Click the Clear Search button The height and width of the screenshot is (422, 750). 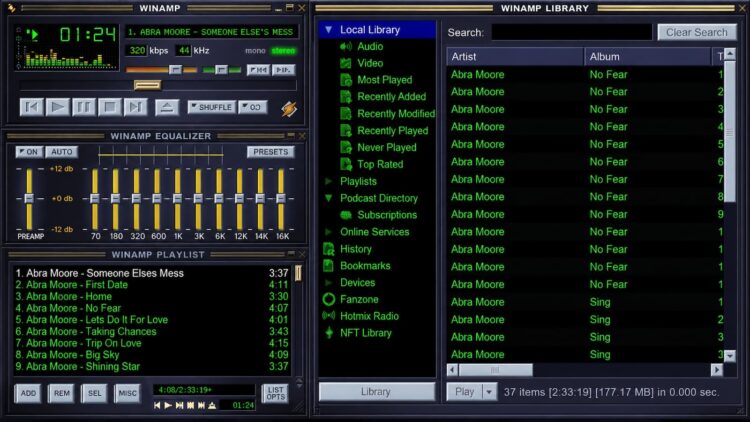(697, 33)
